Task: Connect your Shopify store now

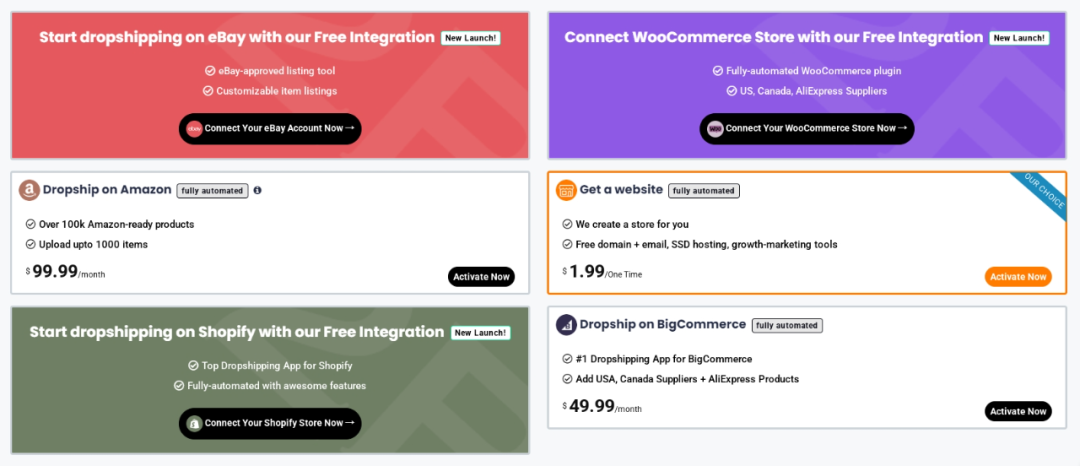Action: point(270,423)
